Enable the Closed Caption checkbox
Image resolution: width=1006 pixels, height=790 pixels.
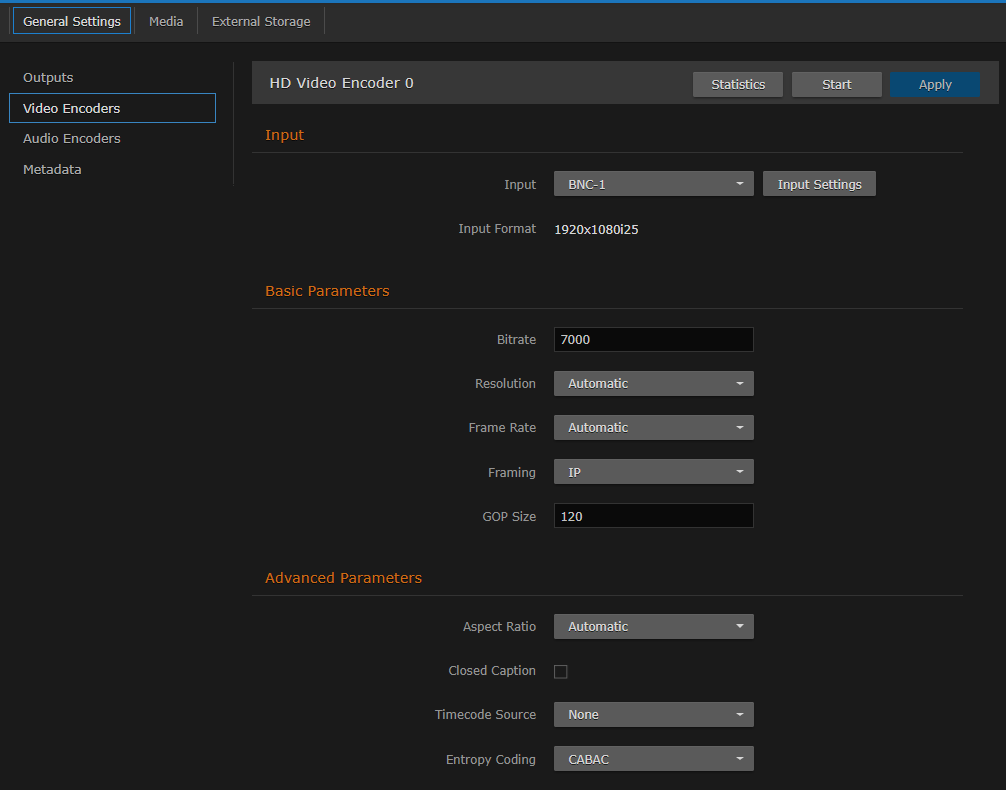560,671
